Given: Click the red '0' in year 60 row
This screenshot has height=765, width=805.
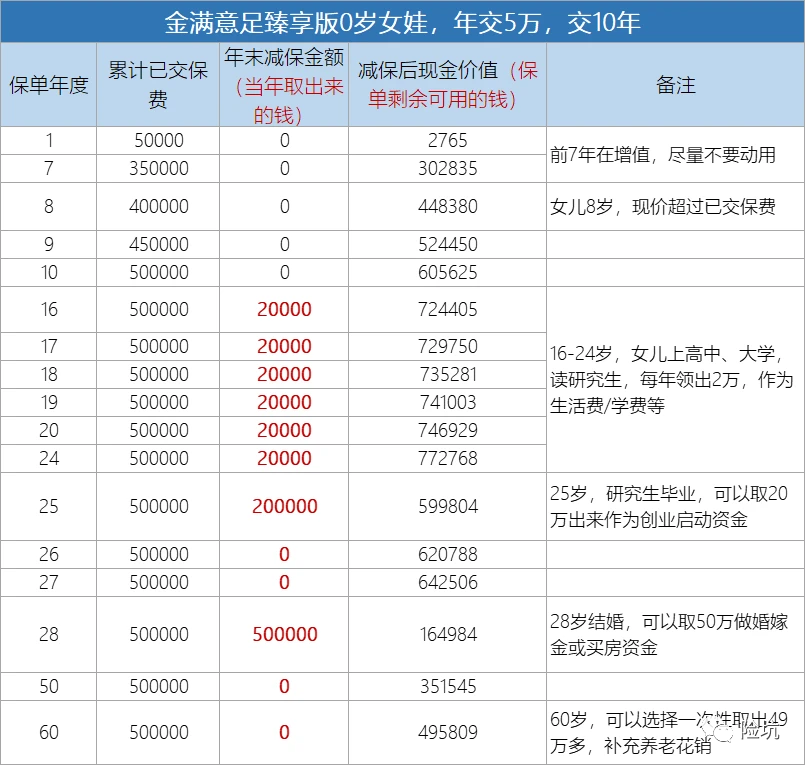Looking at the screenshot, I should [x=284, y=732].
